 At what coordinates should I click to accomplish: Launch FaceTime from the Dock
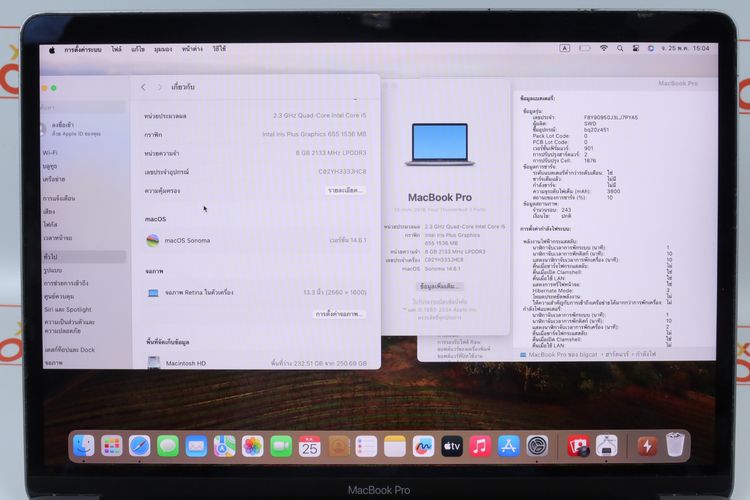281,446
